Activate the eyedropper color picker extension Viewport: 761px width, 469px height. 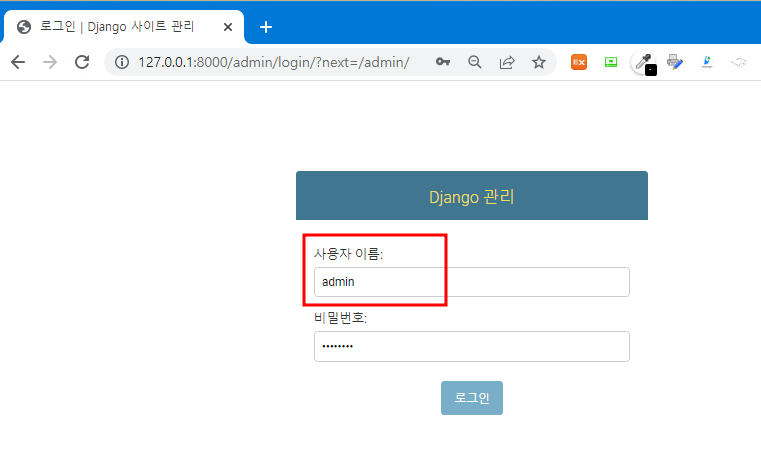pyautogui.click(x=644, y=62)
